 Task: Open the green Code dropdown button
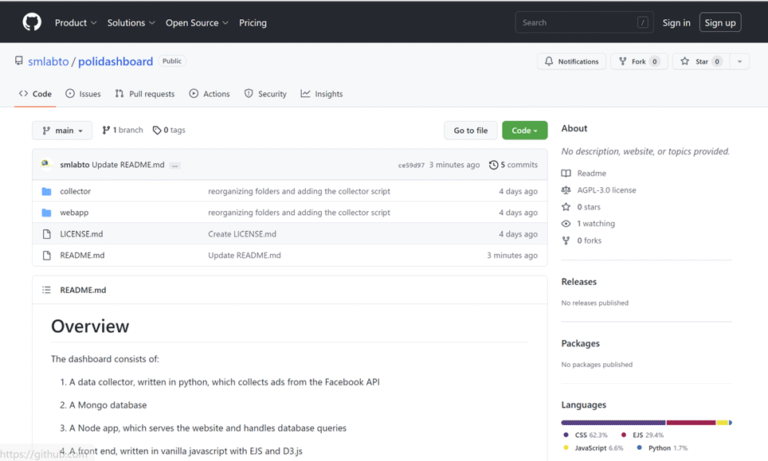pos(525,130)
